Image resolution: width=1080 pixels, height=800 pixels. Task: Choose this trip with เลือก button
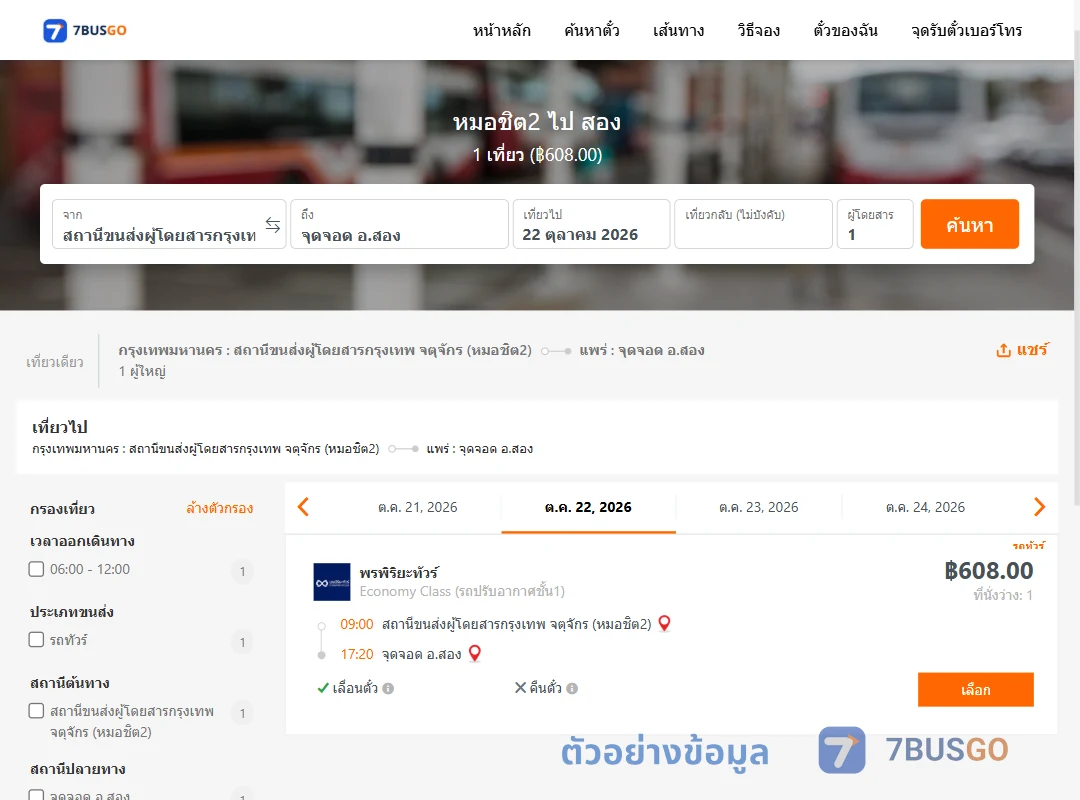click(975, 690)
